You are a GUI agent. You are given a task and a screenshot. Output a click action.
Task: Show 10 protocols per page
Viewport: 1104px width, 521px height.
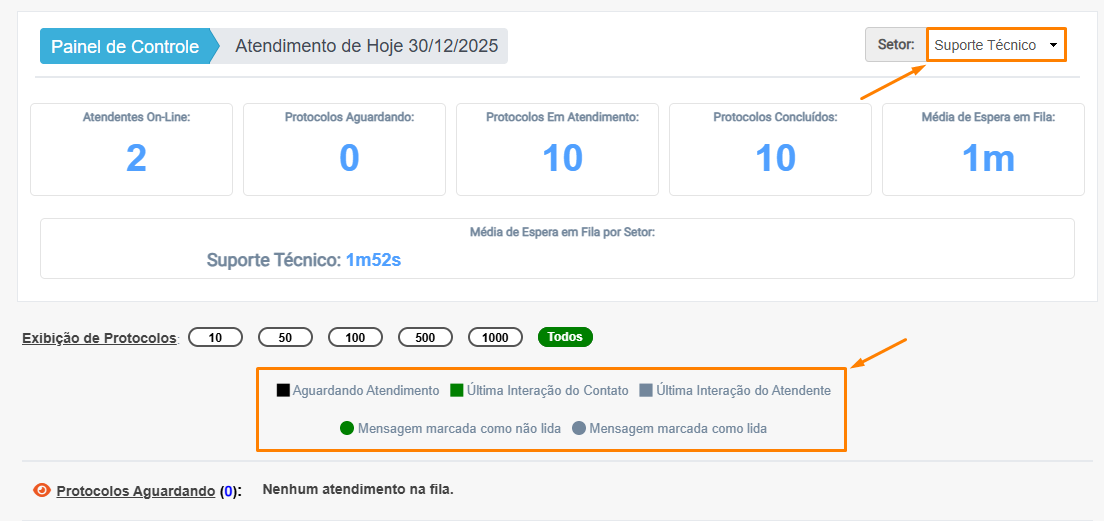215,337
